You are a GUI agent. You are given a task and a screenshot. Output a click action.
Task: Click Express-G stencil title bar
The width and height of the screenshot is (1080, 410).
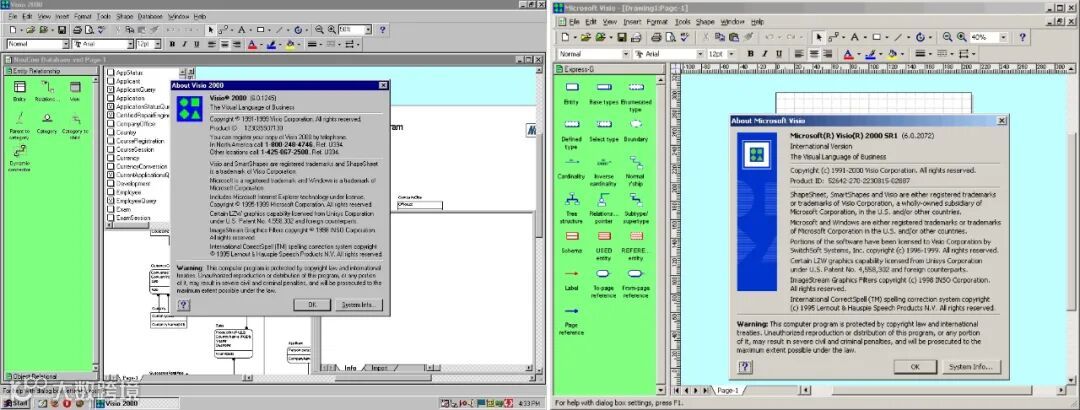coord(609,69)
